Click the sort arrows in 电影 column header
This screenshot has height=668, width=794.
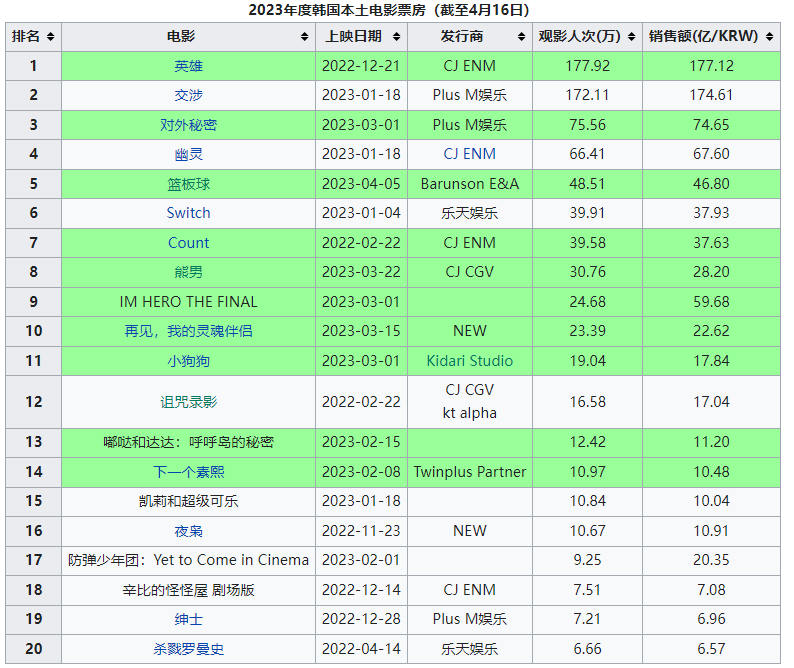pos(305,37)
